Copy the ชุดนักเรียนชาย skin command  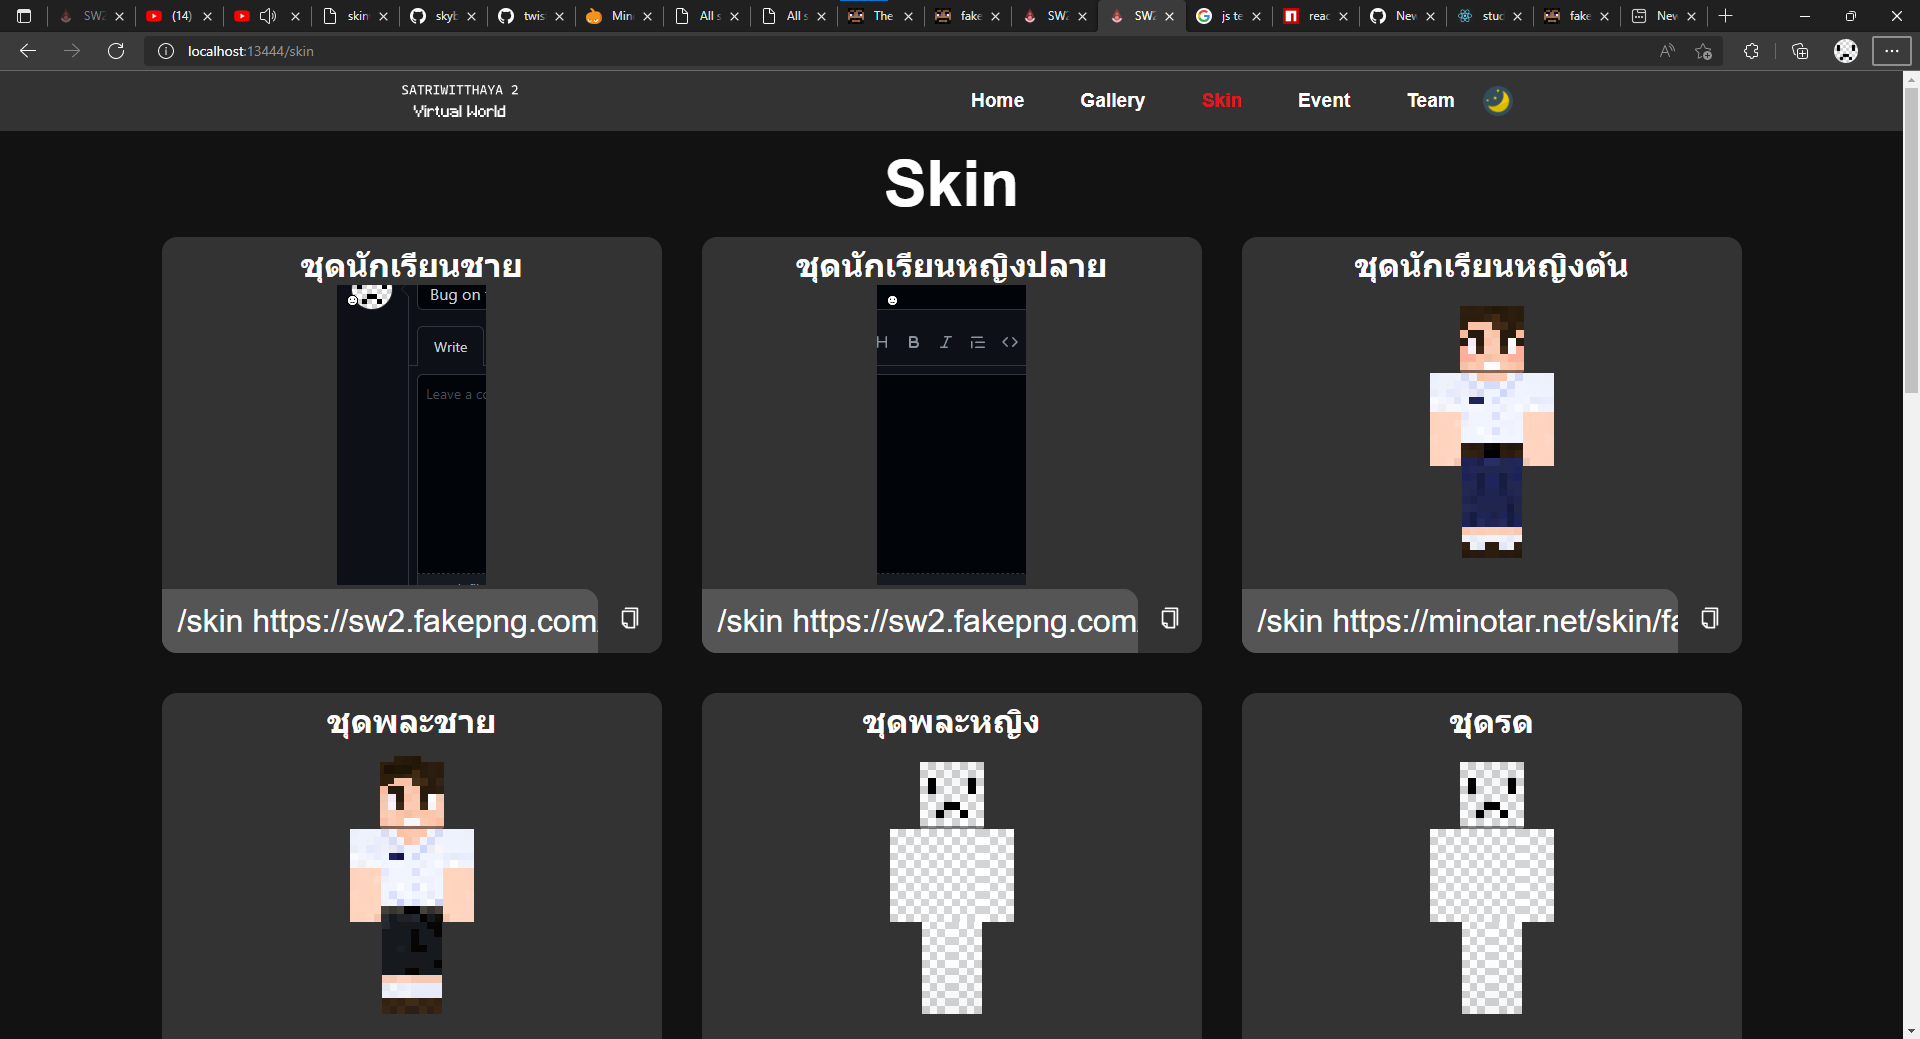tap(629, 619)
